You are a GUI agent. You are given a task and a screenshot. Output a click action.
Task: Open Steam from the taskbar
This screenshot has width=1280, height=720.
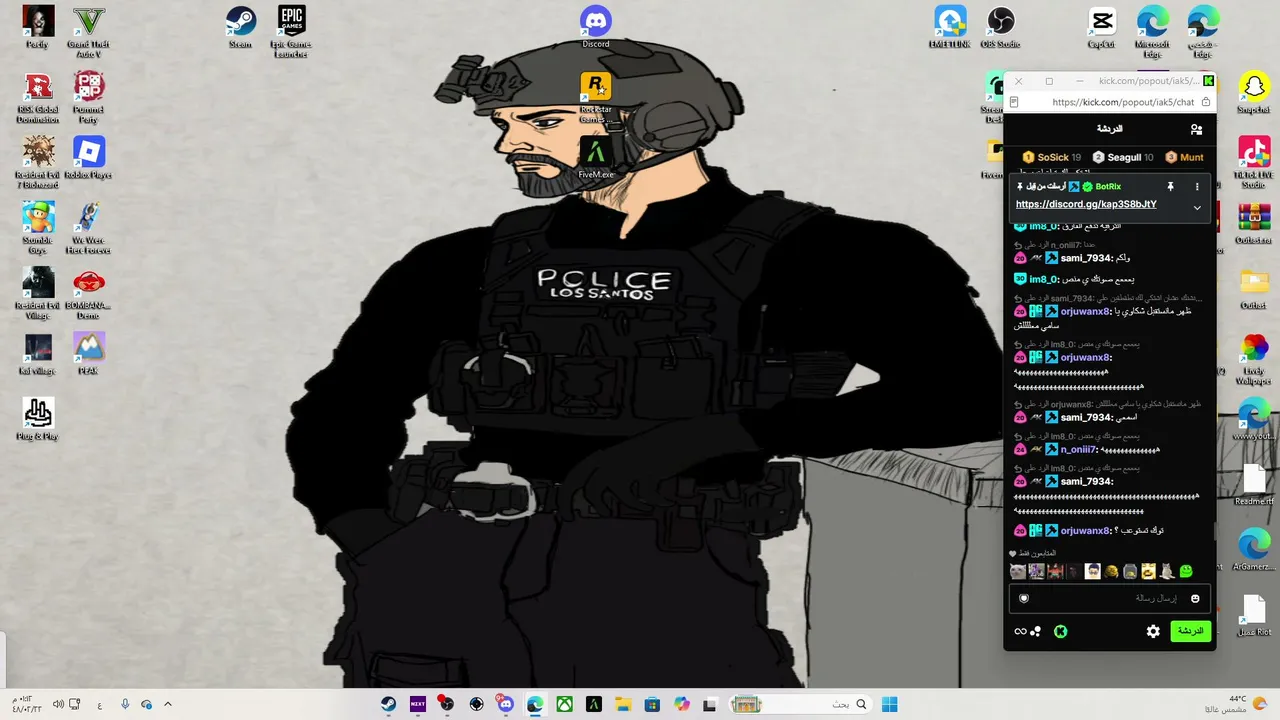[x=388, y=704]
